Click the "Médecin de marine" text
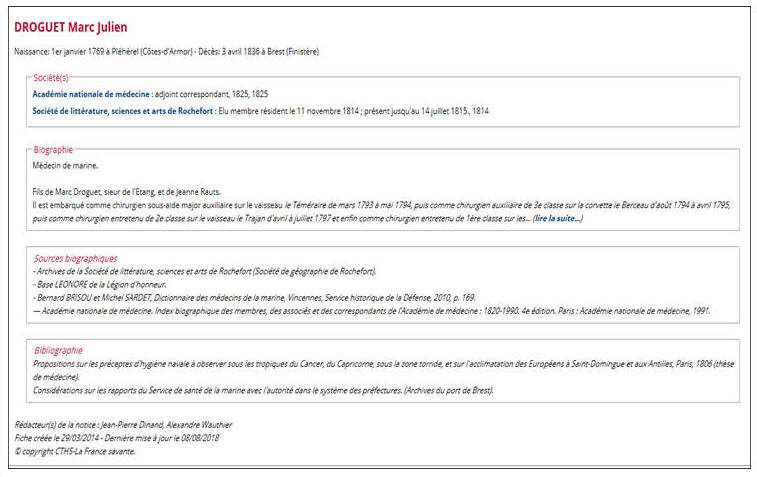Viewport: 757px width, 477px height. point(66,165)
